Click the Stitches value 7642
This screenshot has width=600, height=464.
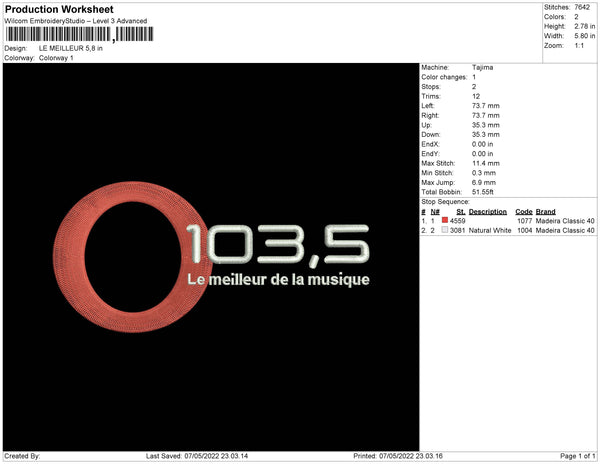pos(582,7)
